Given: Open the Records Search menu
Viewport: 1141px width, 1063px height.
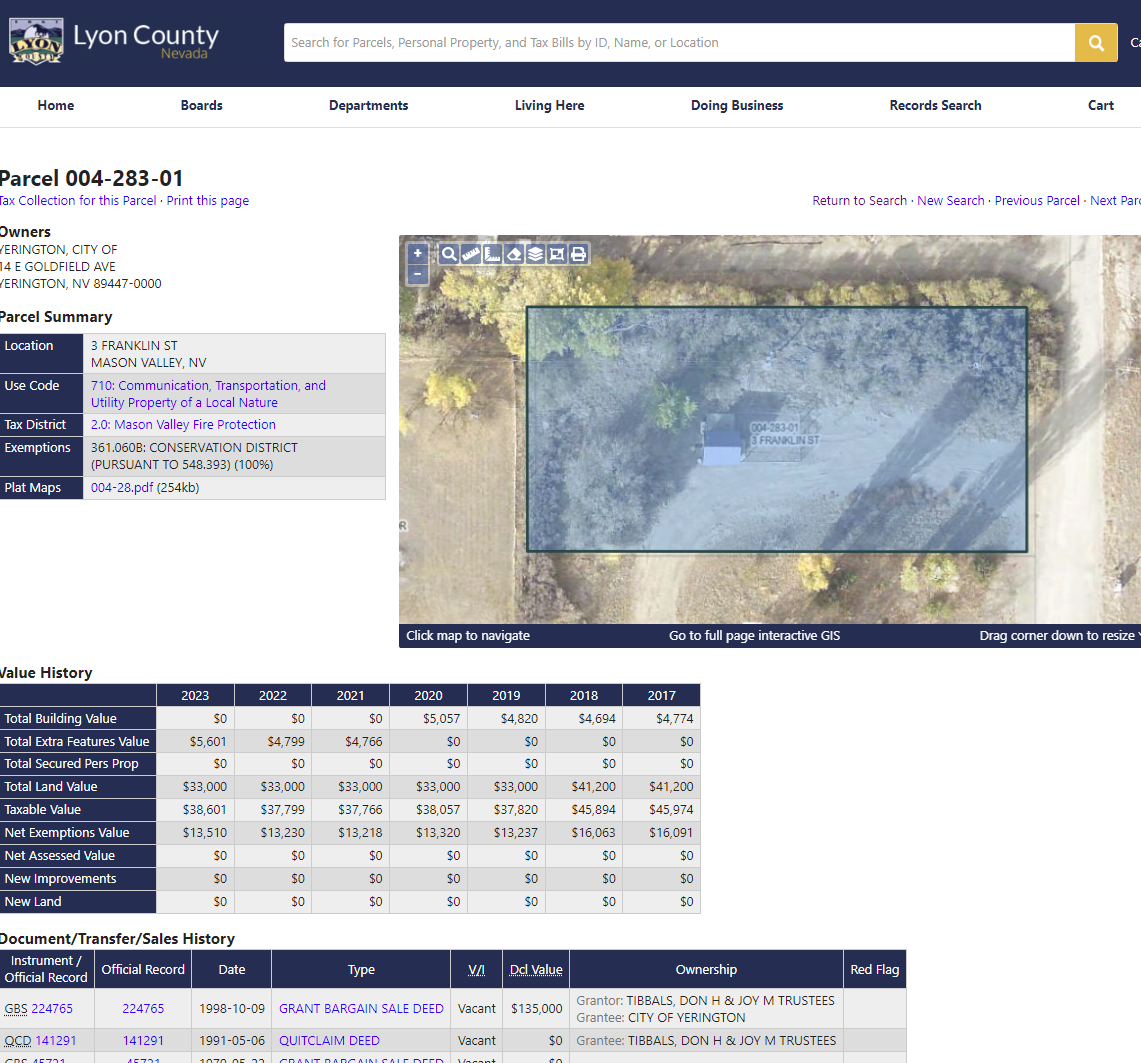Looking at the screenshot, I should 935,106.
